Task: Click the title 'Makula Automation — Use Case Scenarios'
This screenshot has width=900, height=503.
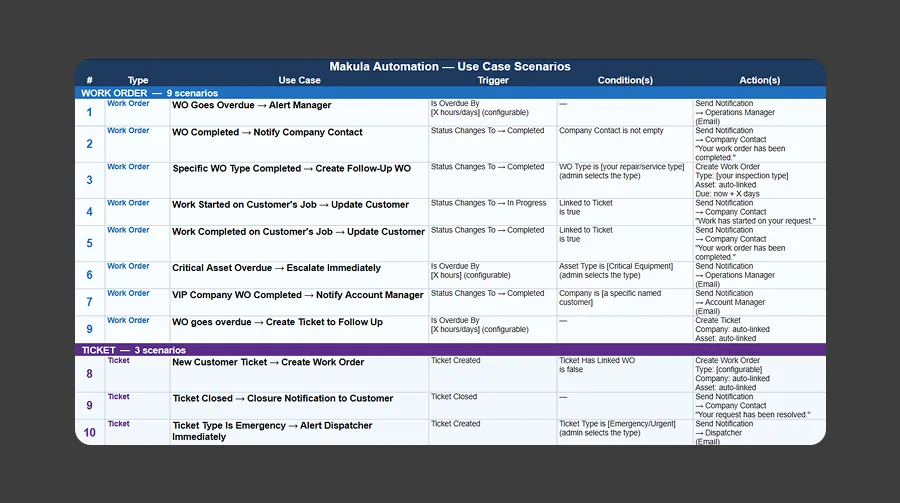Action: click(x=449, y=67)
